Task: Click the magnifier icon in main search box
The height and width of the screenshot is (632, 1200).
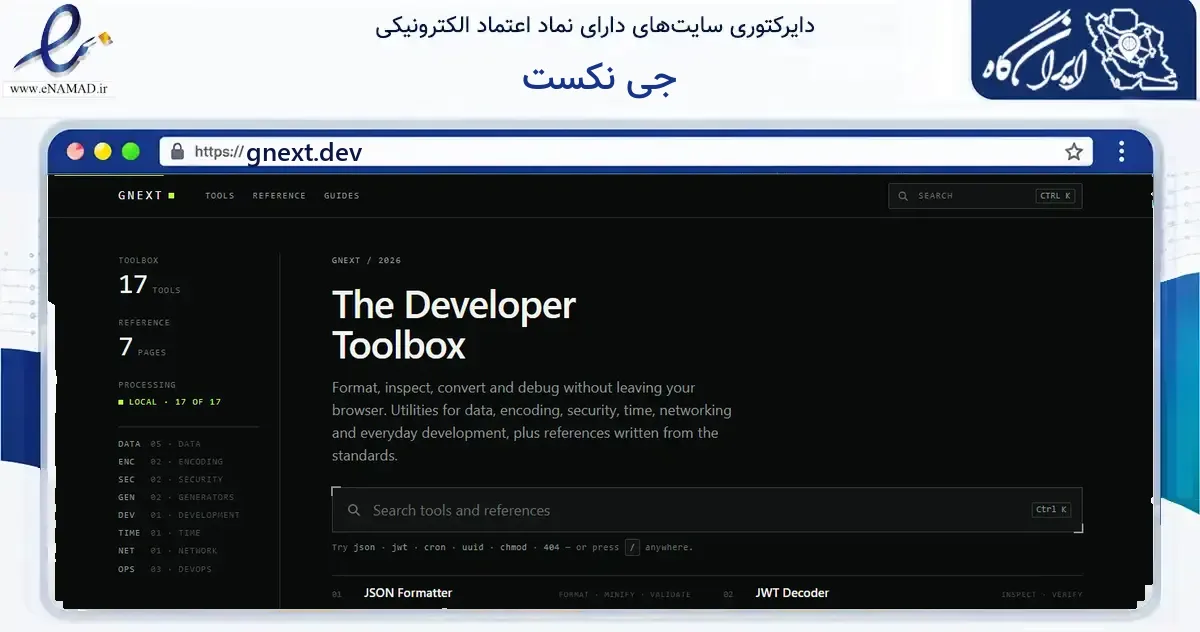Action: coord(354,510)
